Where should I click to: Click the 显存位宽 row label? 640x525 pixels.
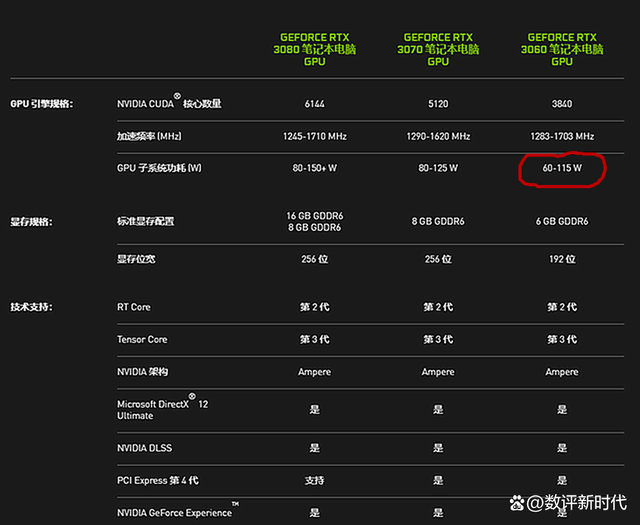point(138,259)
